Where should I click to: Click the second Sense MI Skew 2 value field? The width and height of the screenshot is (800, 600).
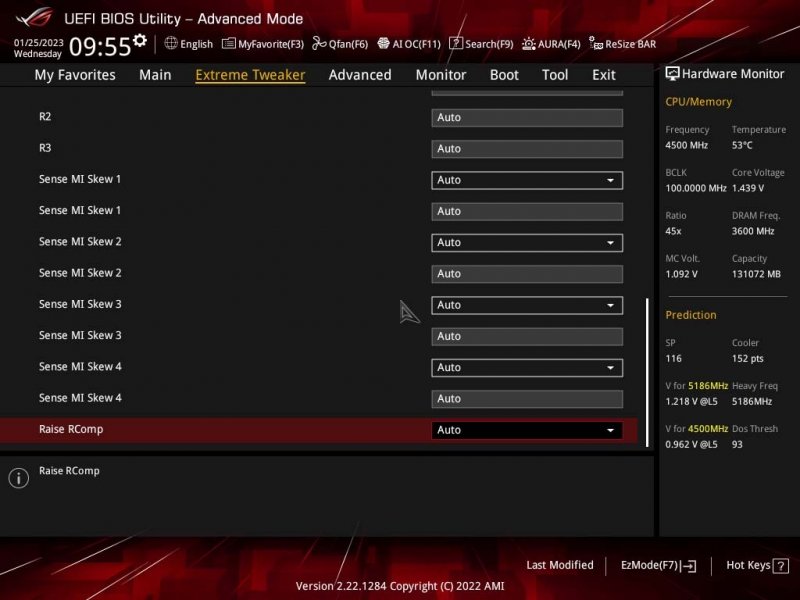527,274
